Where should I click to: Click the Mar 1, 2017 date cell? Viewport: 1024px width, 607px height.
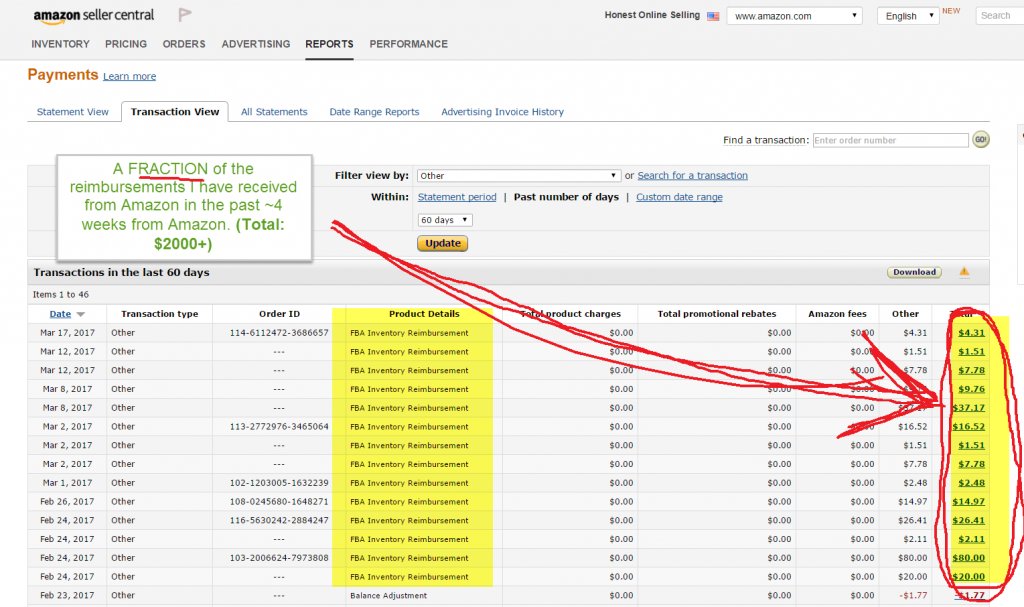click(69, 483)
